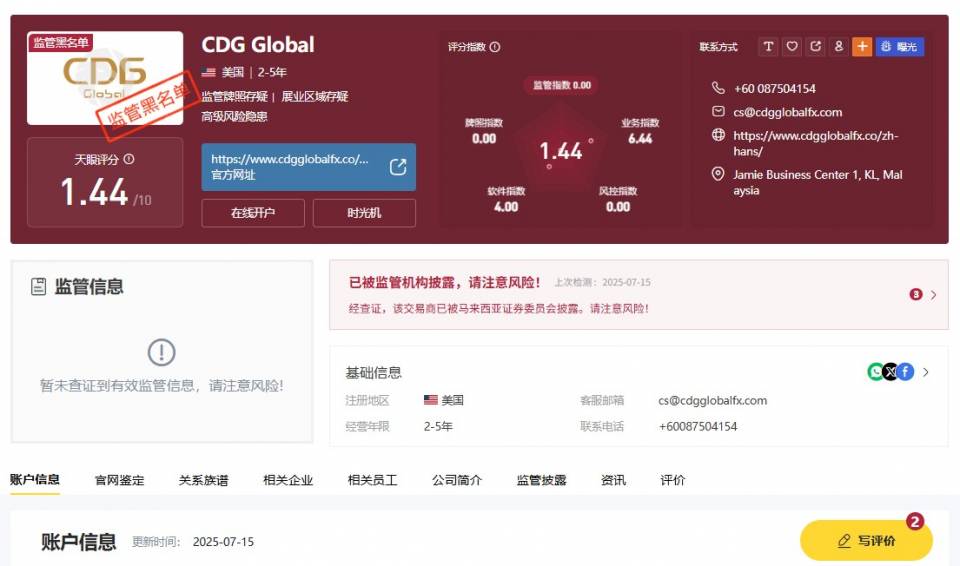Open the 监管披露 tab
The width and height of the screenshot is (960, 566).
542,480
